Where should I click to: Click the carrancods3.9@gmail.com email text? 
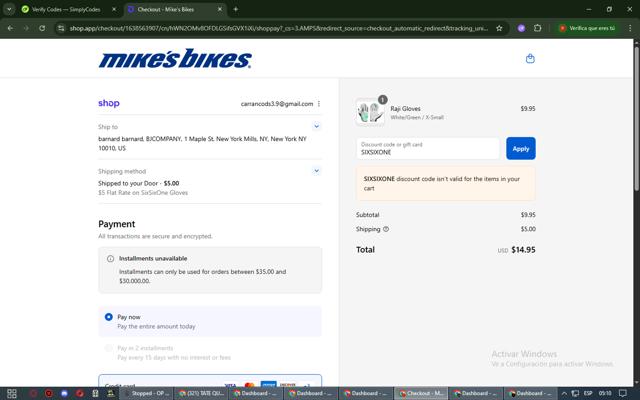[x=277, y=104]
